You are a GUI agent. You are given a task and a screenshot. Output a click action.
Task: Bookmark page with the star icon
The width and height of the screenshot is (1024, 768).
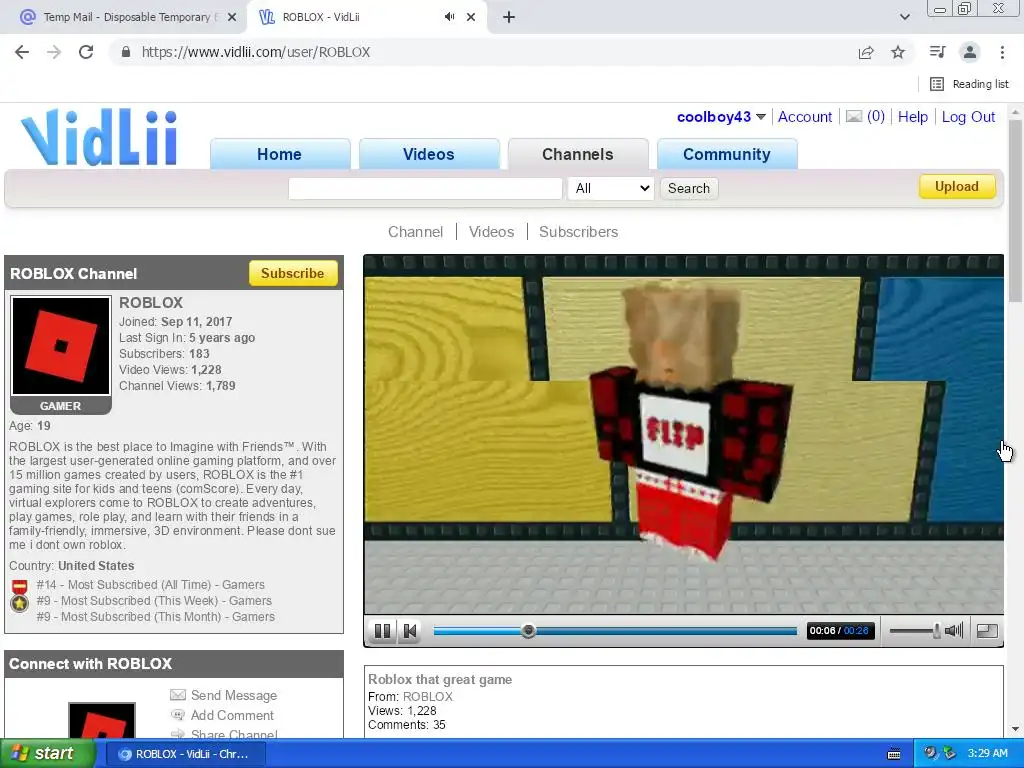(898, 52)
